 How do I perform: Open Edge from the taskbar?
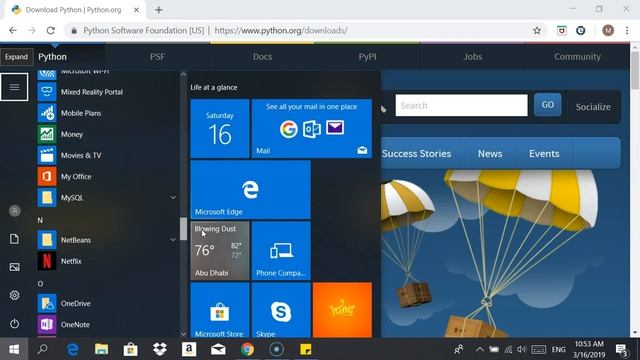click(x=73, y=349)
